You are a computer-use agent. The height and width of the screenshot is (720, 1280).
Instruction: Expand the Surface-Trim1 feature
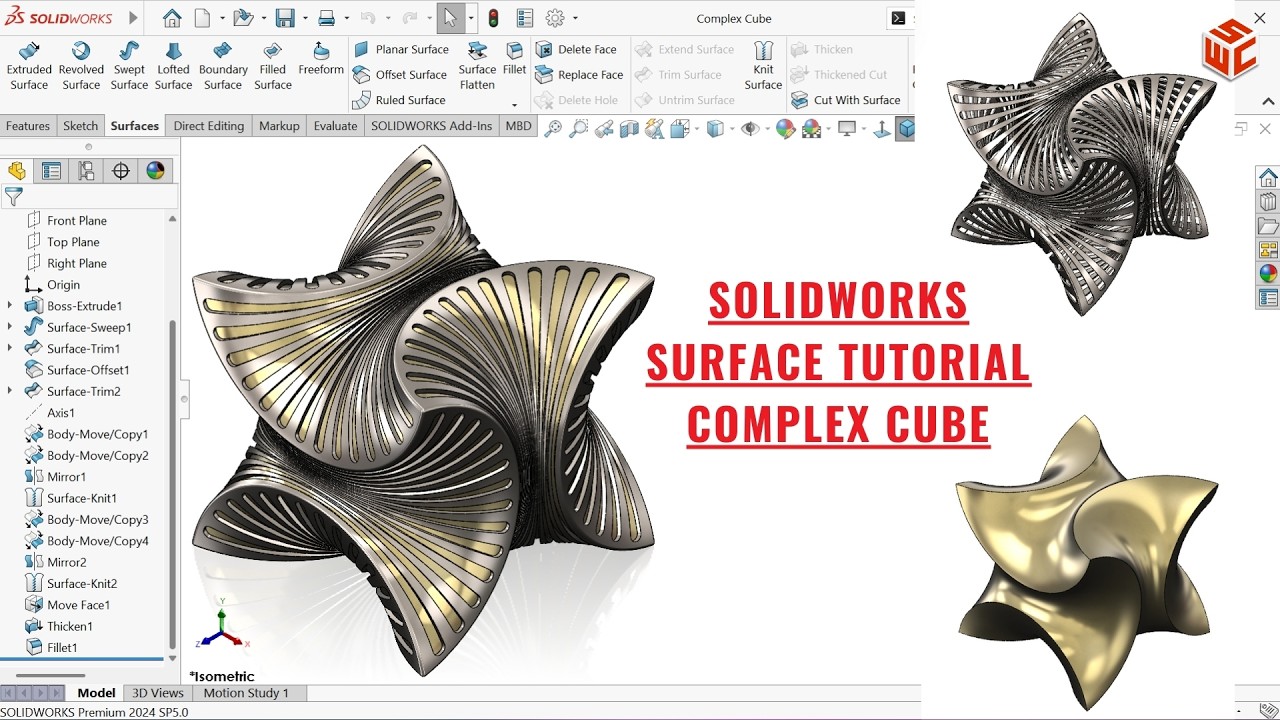(10, 348)
